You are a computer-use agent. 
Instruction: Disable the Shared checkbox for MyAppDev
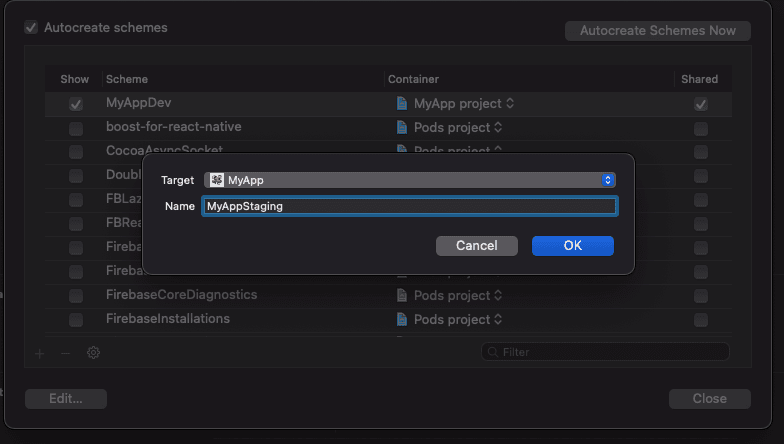coord(701,104)
